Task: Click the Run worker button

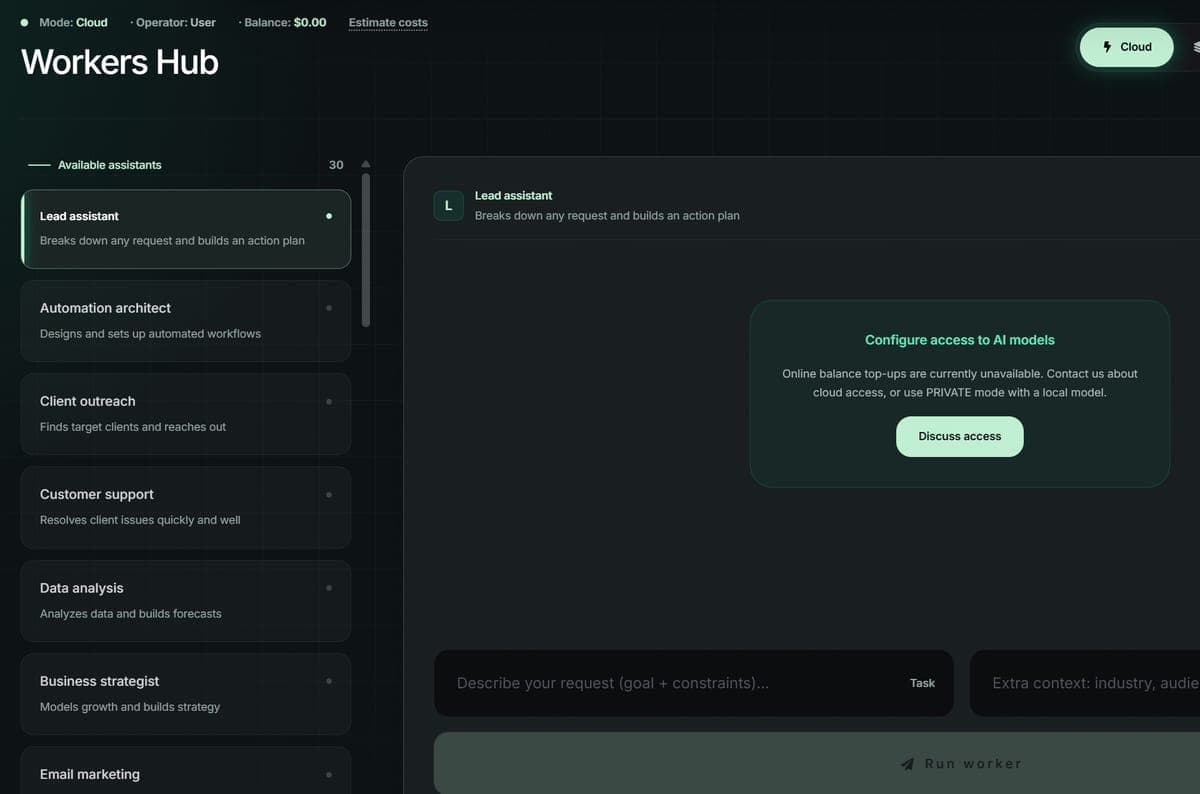Action: tap(817, 763)
